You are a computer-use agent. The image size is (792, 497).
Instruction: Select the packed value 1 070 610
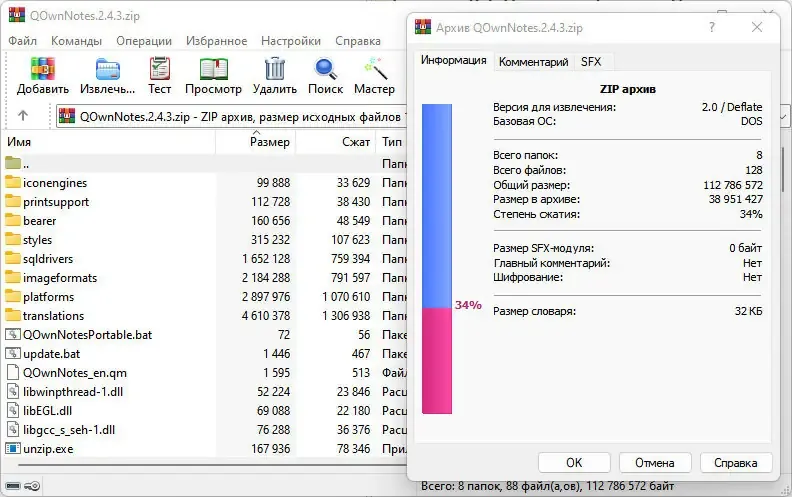point(346,296)
